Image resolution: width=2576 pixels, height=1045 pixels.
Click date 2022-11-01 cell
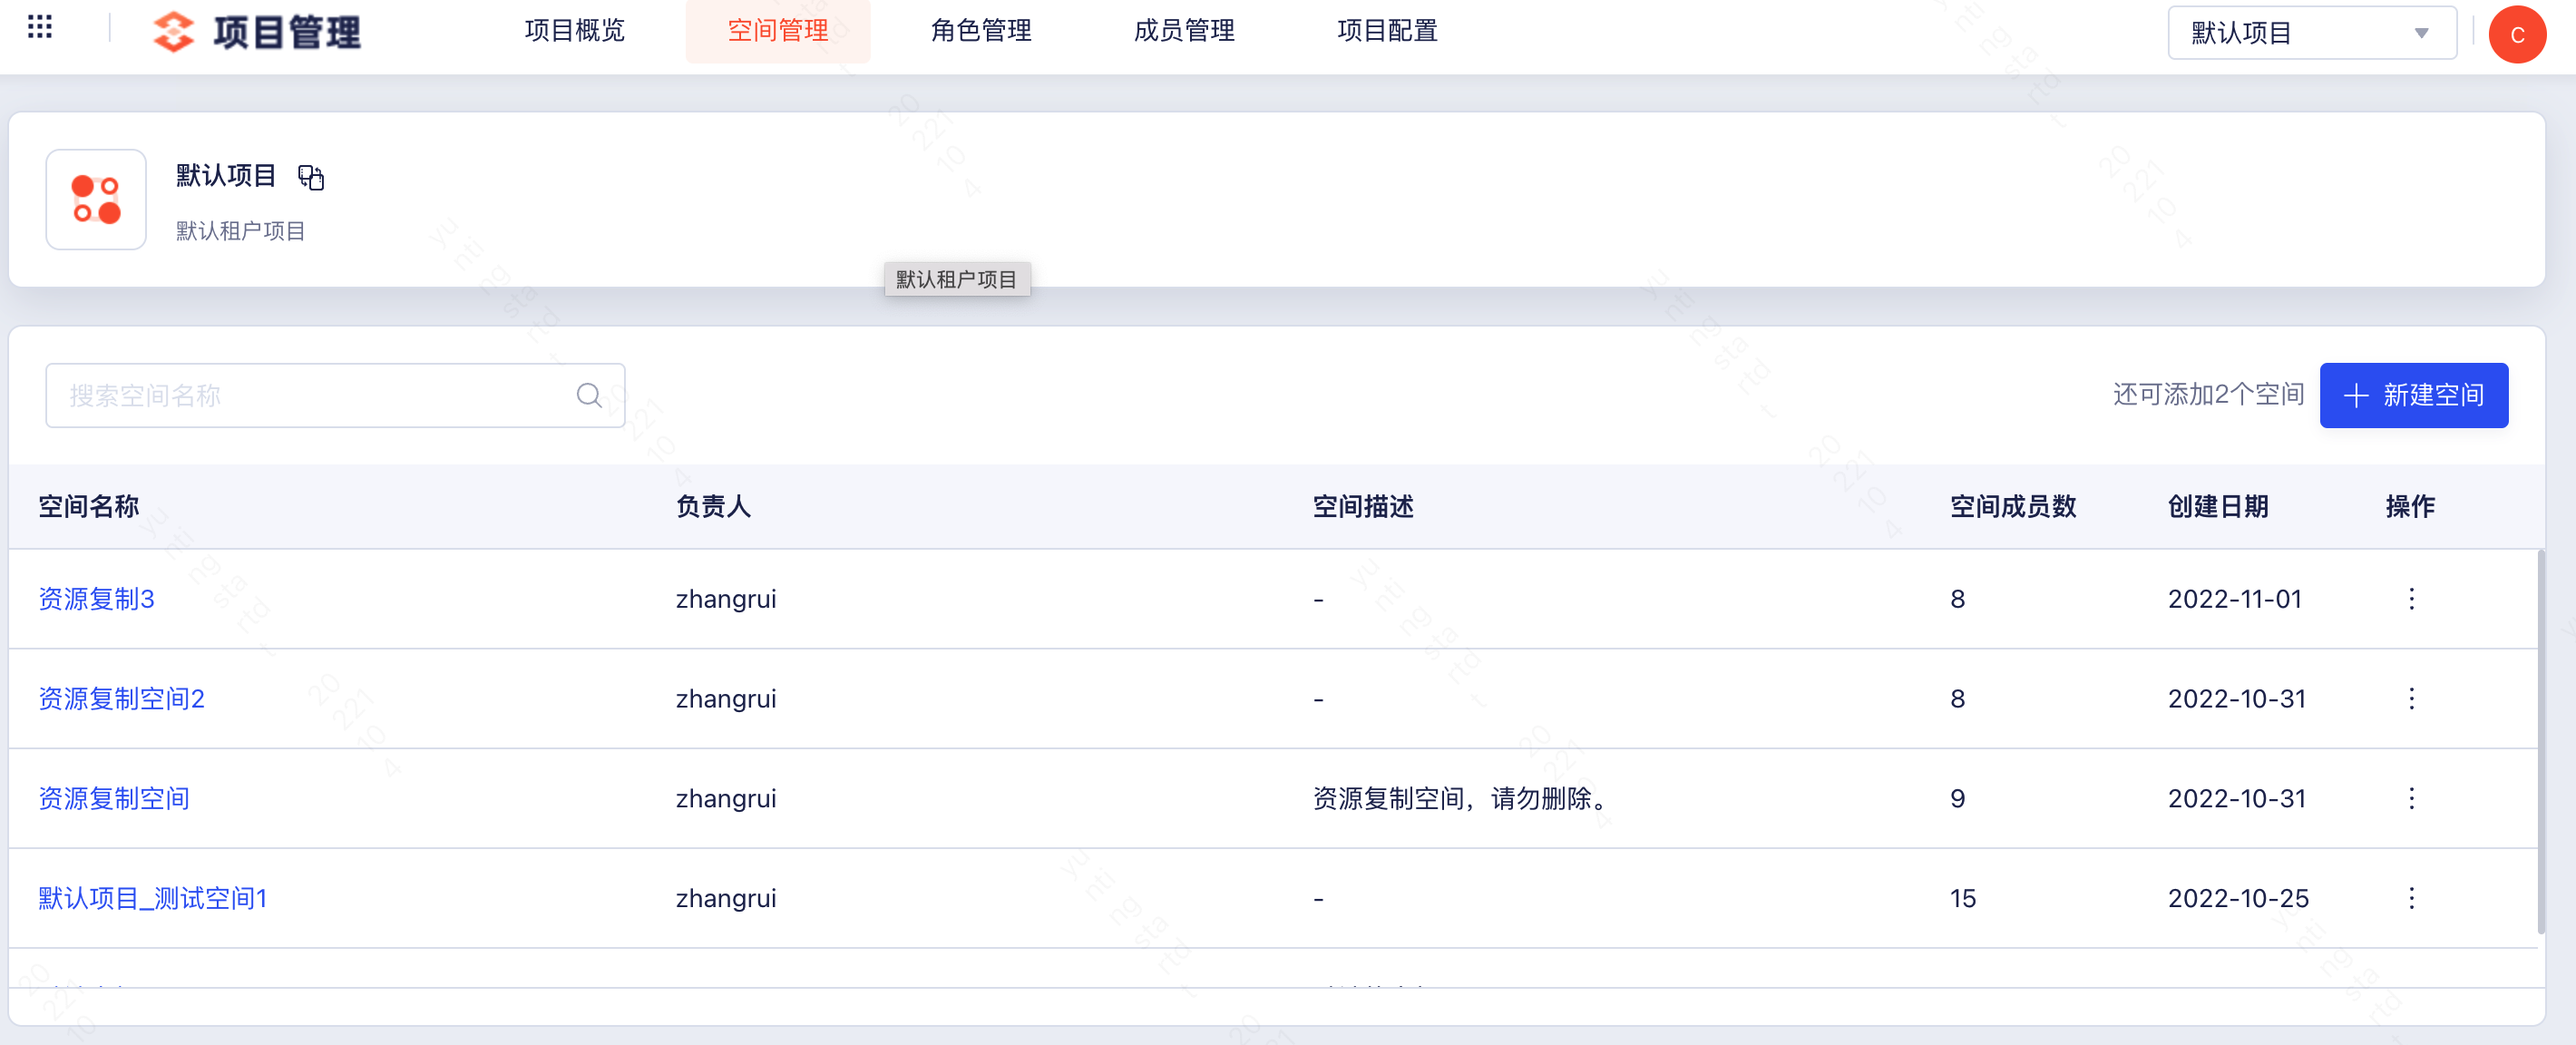[2235, 599]
